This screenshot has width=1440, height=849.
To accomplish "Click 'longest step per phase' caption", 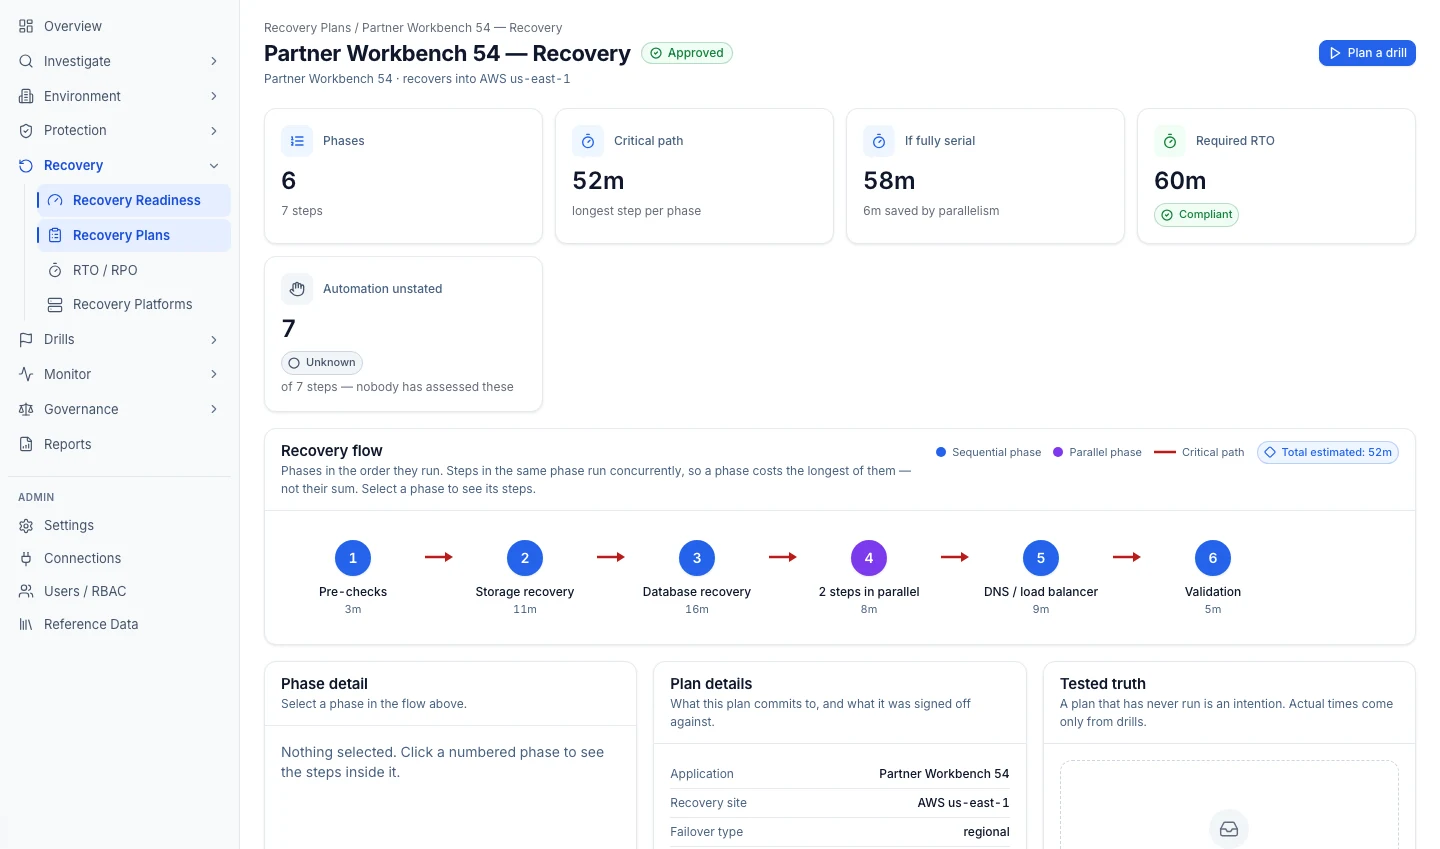I will pyautogui.click(x=636, y=211).
